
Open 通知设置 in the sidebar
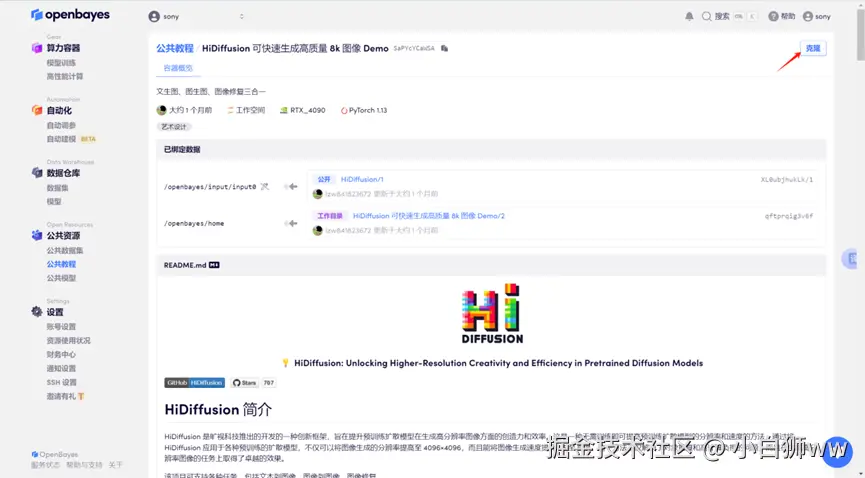(61, 368)
